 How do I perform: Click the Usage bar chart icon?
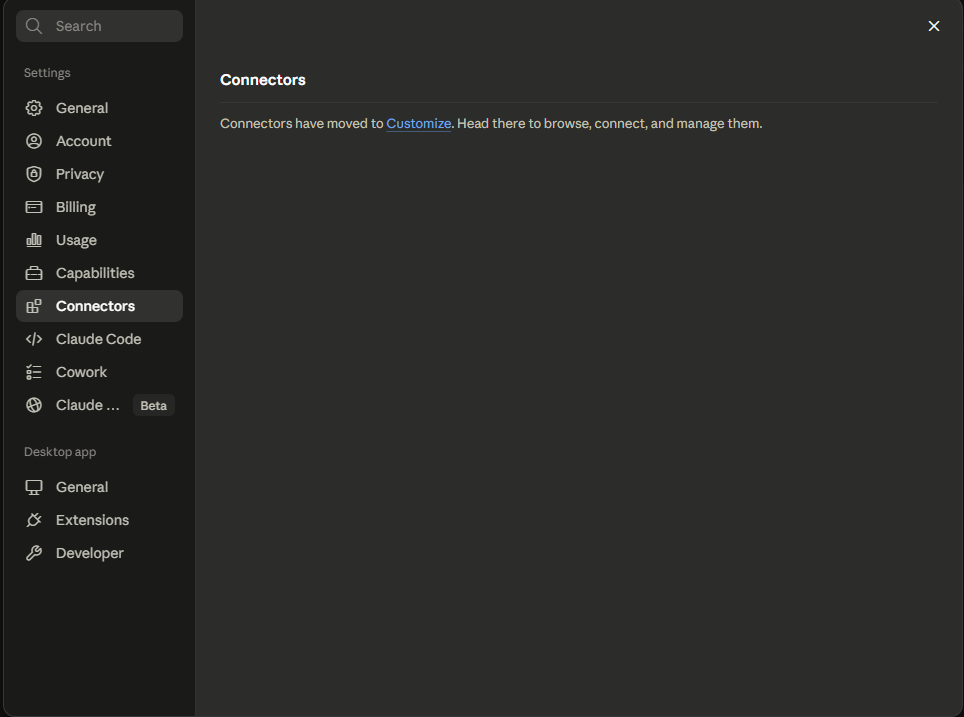click(x=34, y=240)
